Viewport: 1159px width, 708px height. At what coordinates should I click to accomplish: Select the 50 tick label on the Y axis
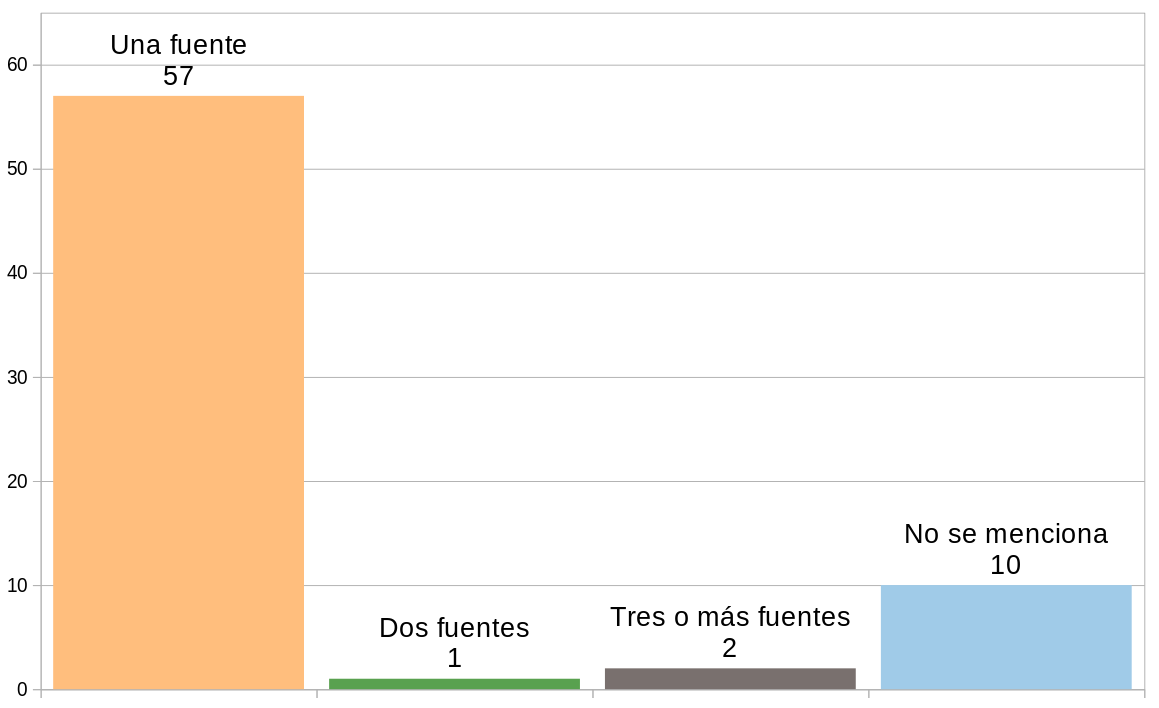pos(16,169)
